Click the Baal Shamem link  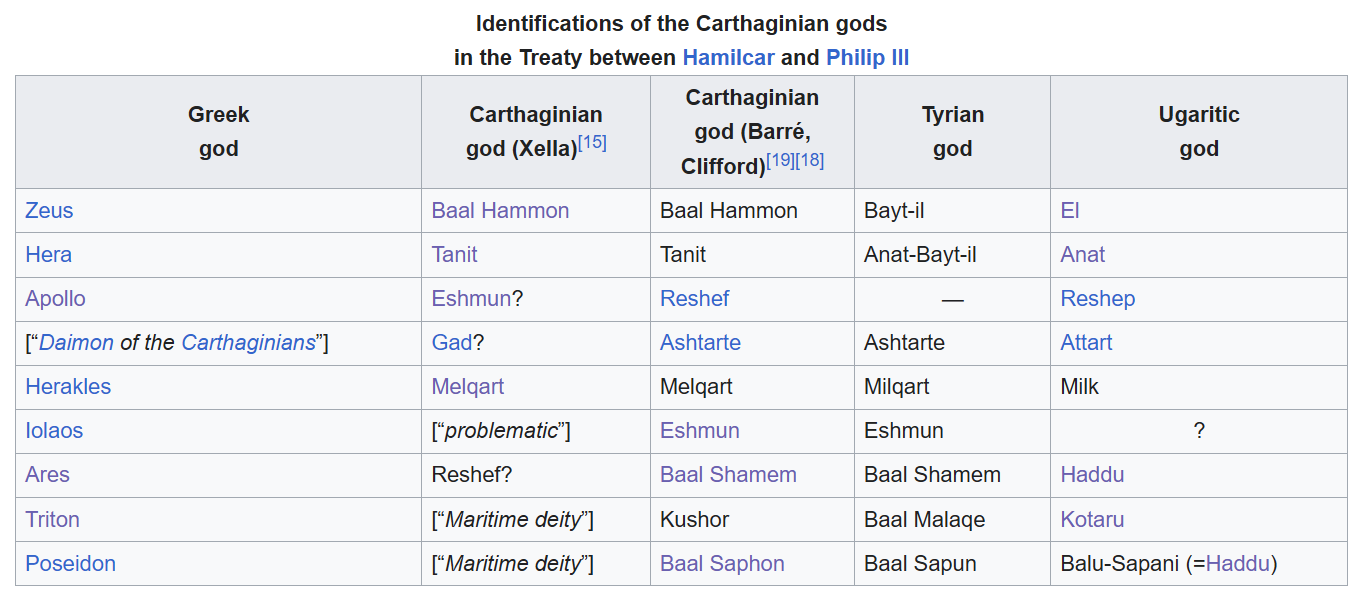coord(728,475)
